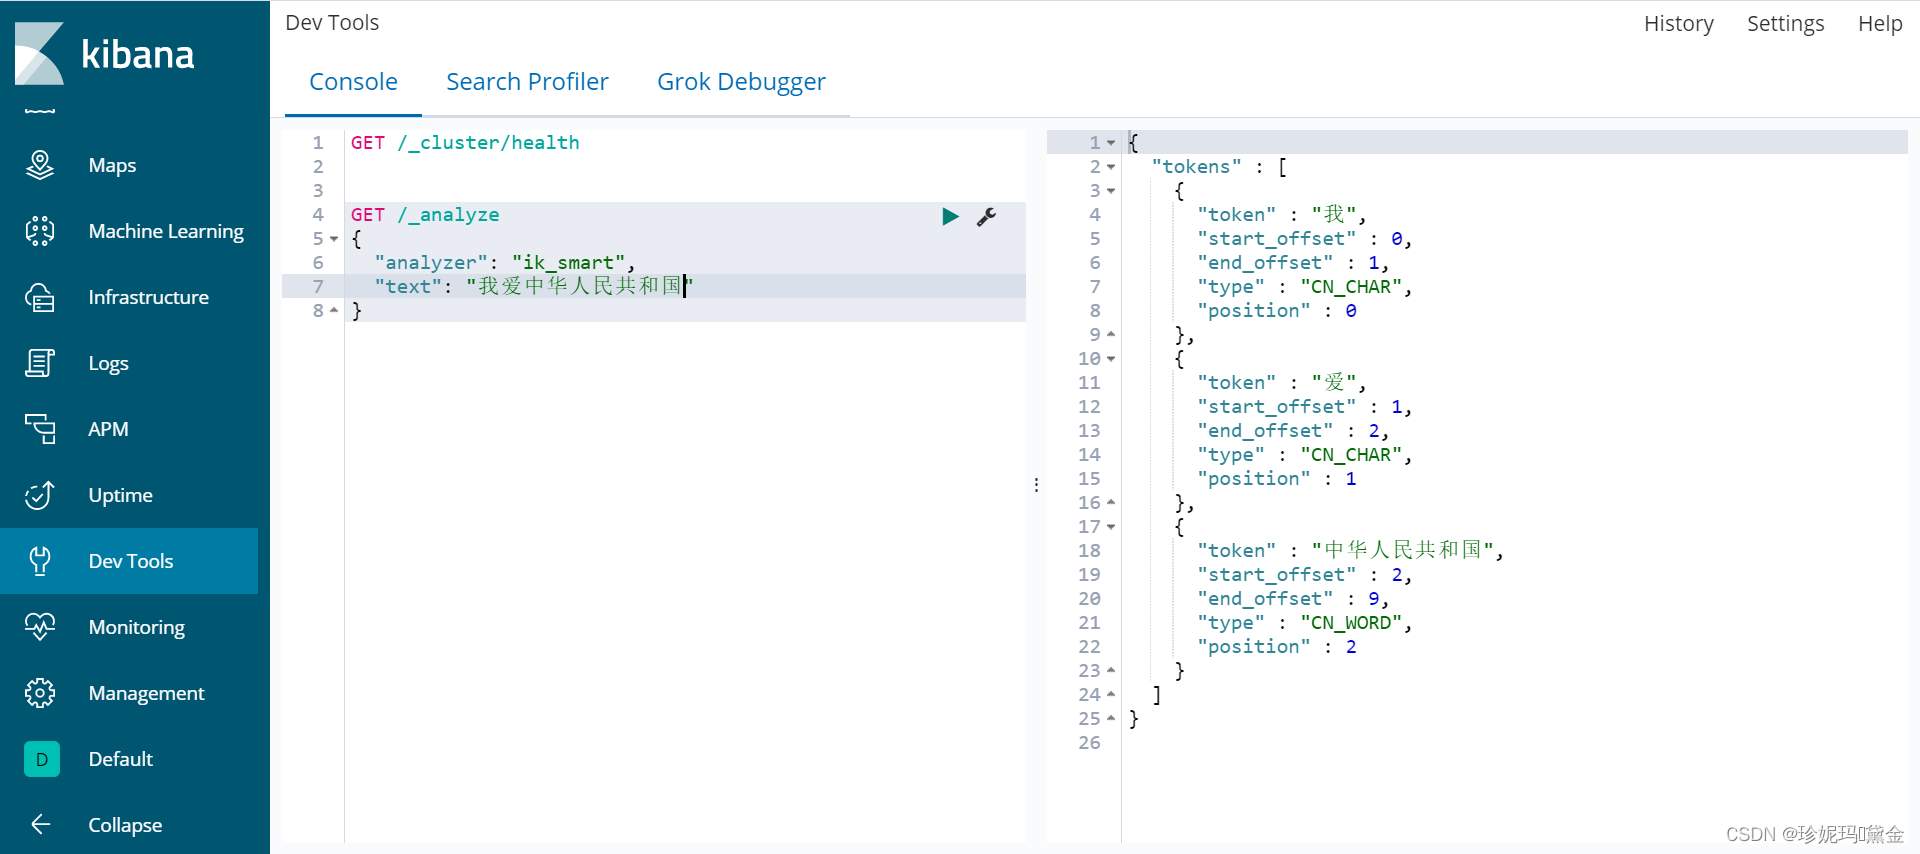Click response fold arrow on line 9
1920x854 pixels.
tap(1111, 334)
